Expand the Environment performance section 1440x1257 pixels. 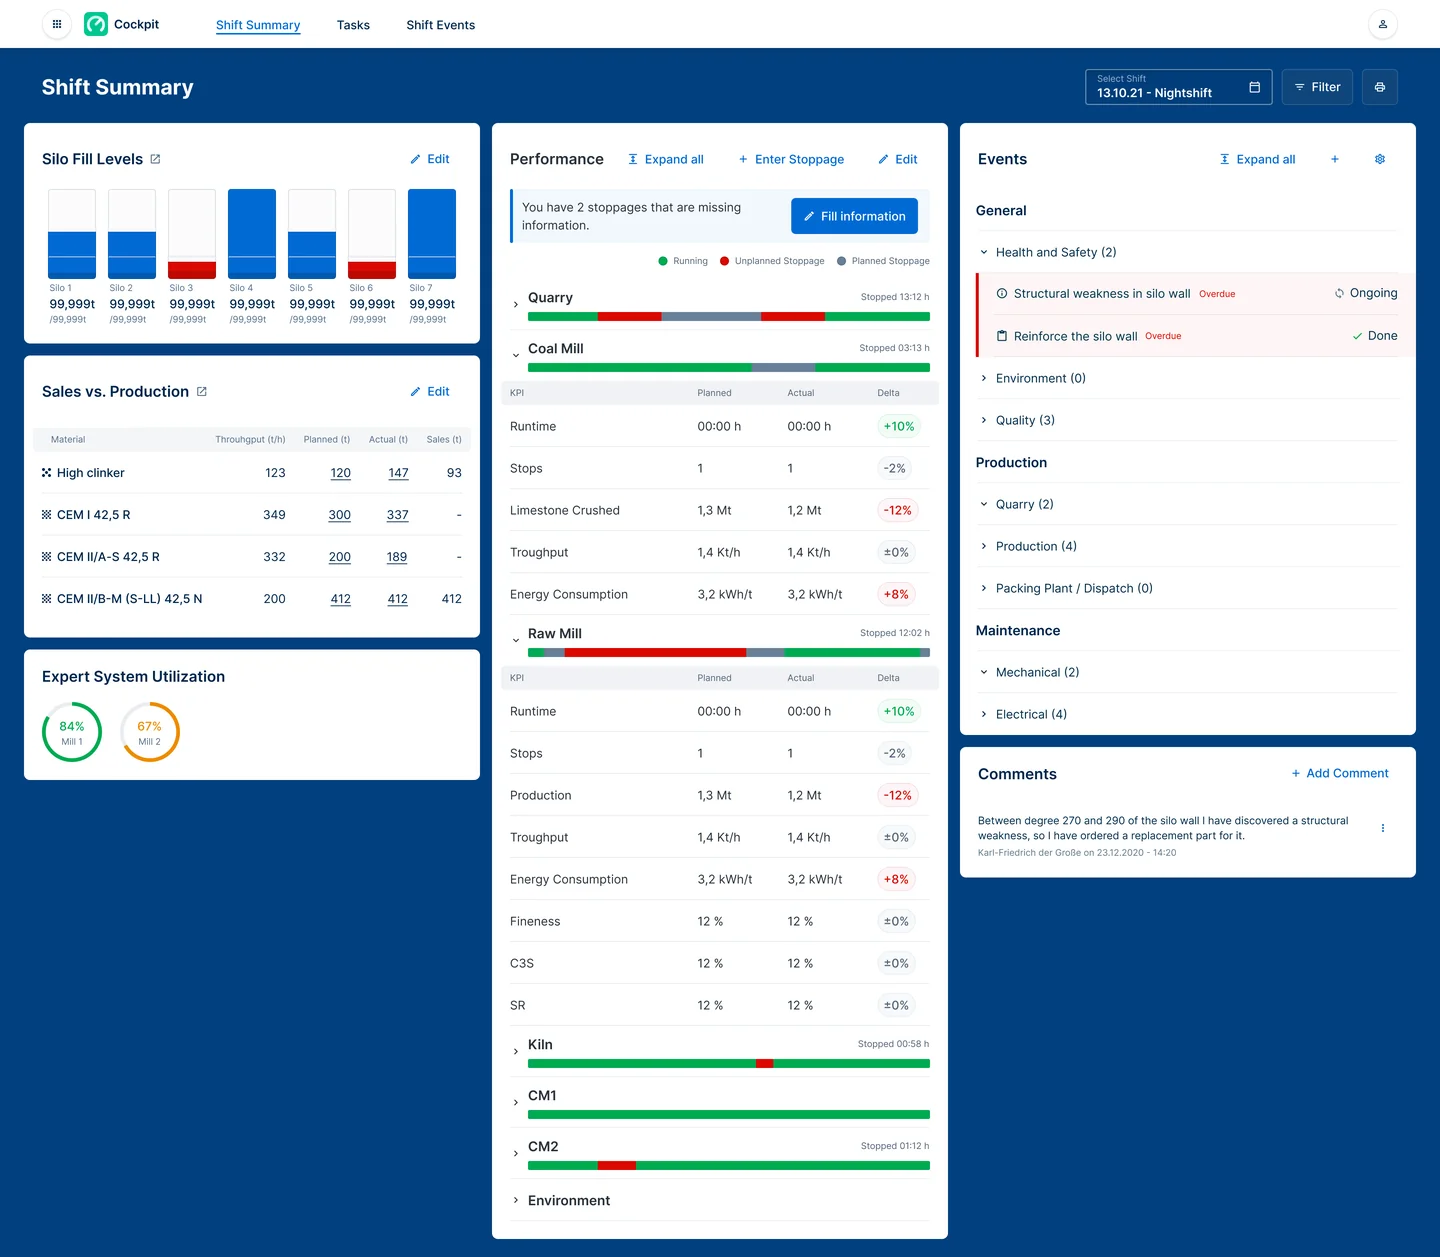coord(516,1201)
